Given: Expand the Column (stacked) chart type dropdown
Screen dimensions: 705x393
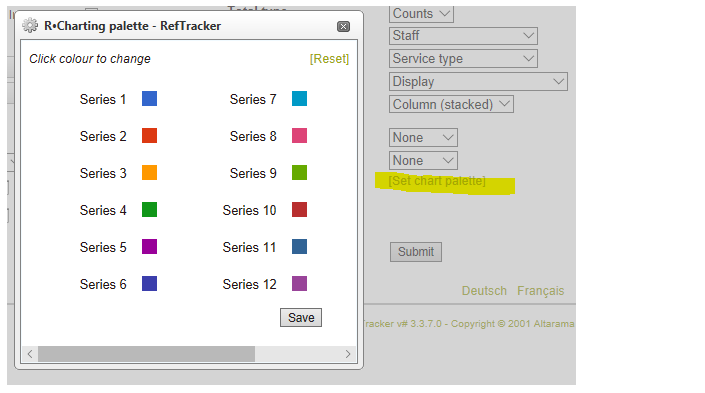Looking at the screenshot, I should click(451, 104).
